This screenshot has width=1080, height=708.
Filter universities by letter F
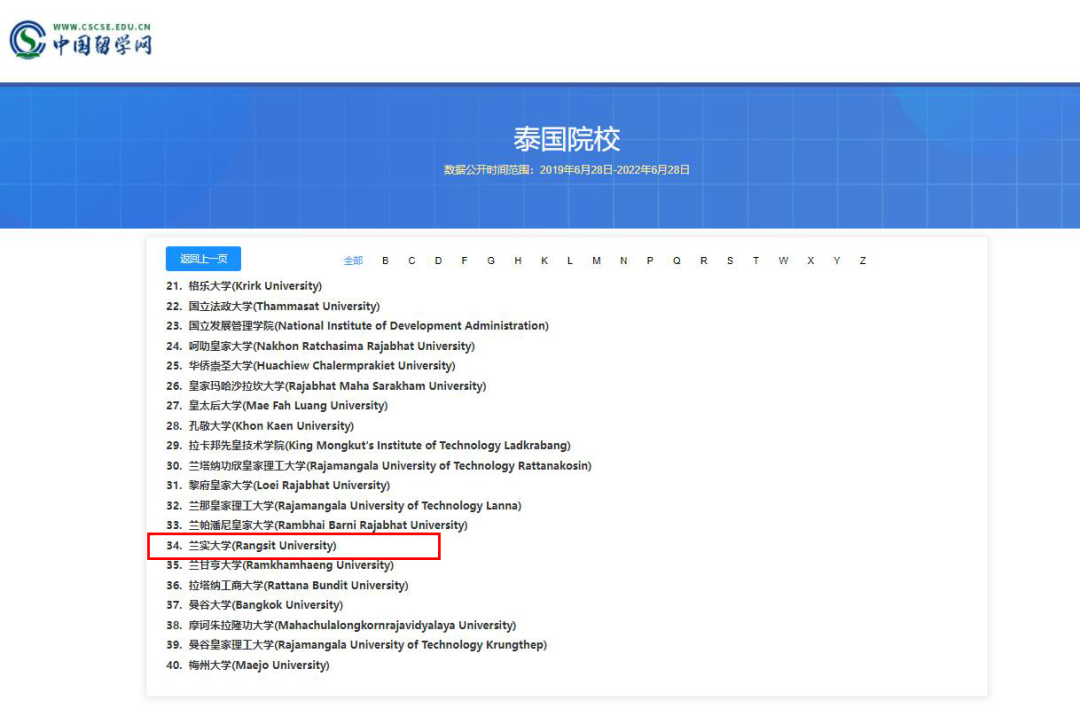[464, 260]
